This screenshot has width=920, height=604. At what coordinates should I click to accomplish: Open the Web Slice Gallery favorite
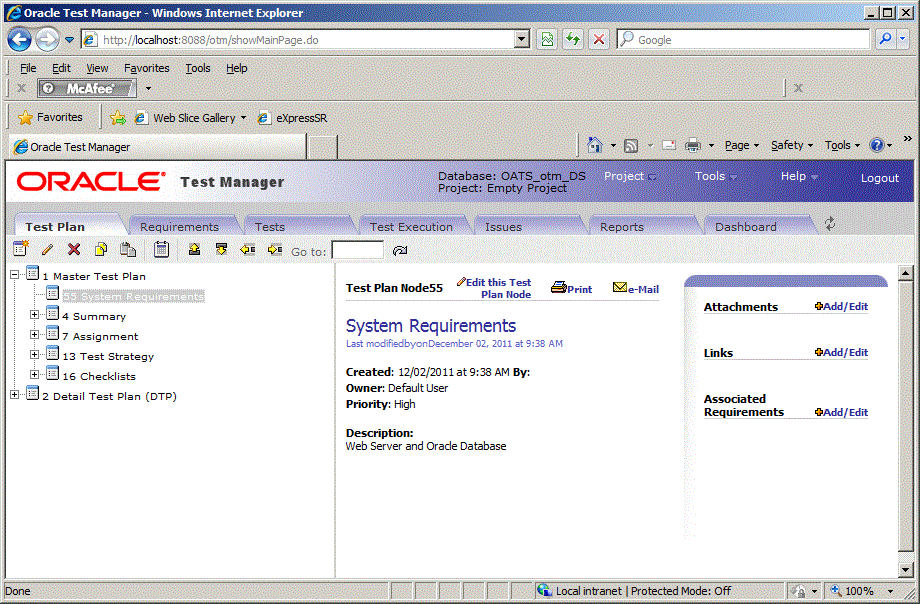(x=190, y=118)
